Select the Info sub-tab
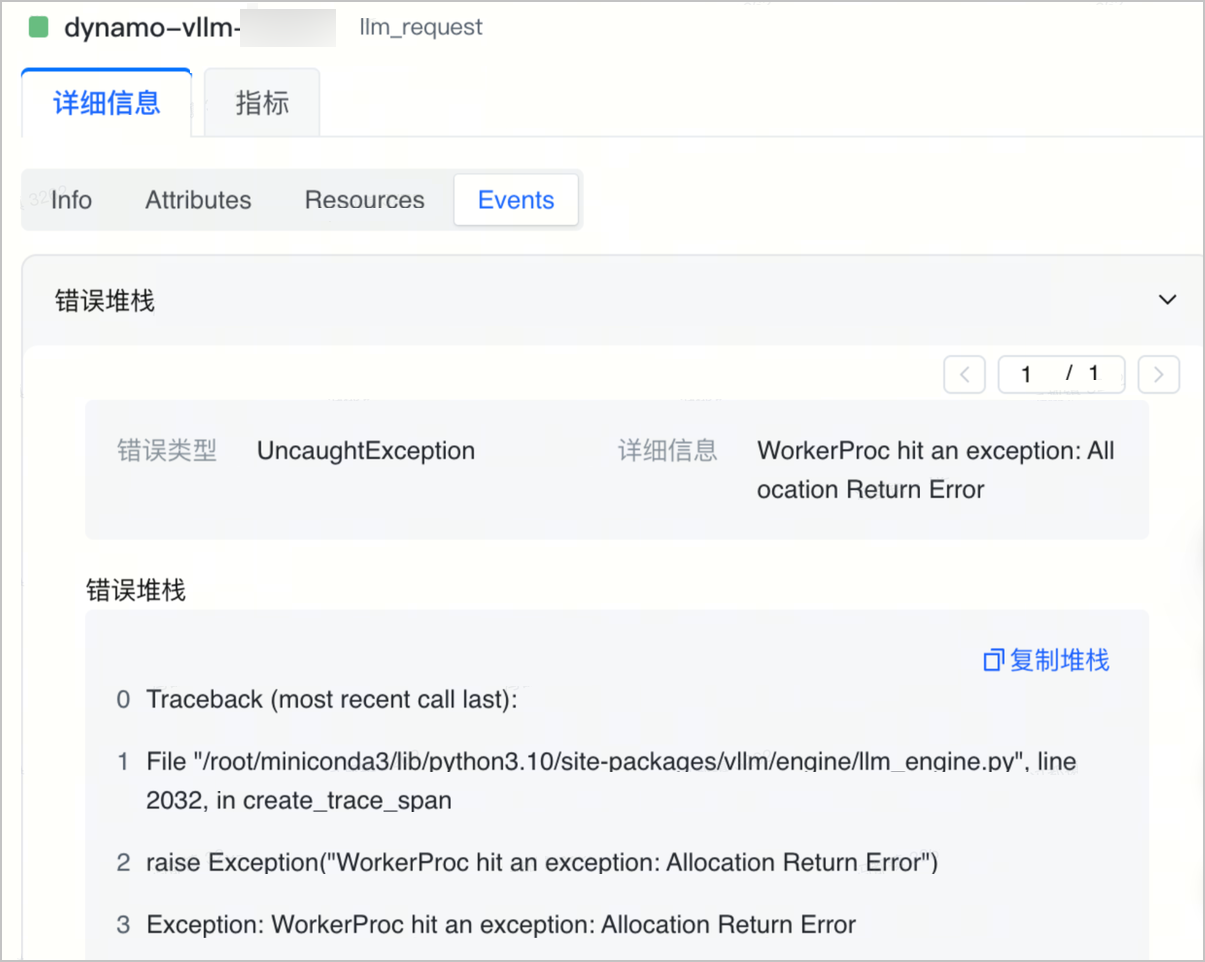Image resolution: width=1205 pixels, height=962 pixels. [71, 200]
